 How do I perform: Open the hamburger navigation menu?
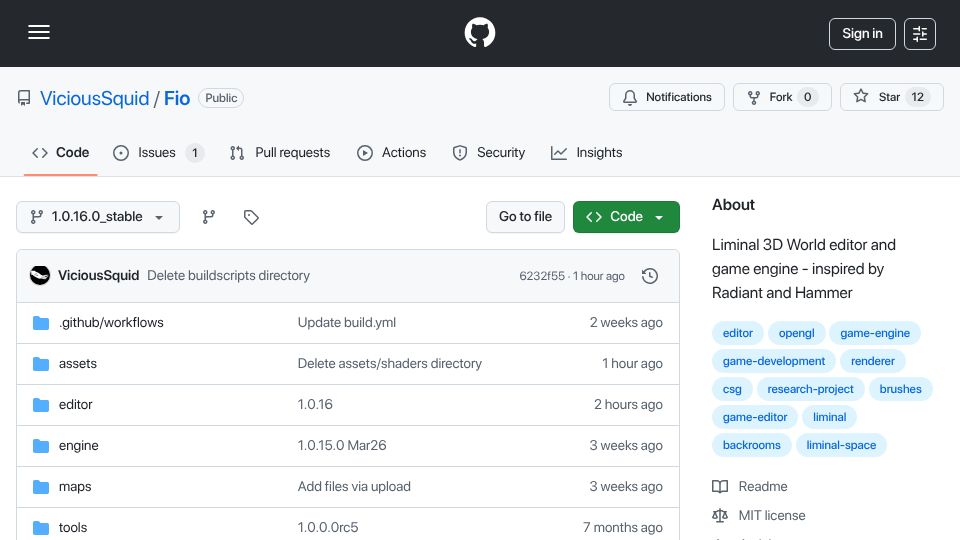[x=39, y=32]
